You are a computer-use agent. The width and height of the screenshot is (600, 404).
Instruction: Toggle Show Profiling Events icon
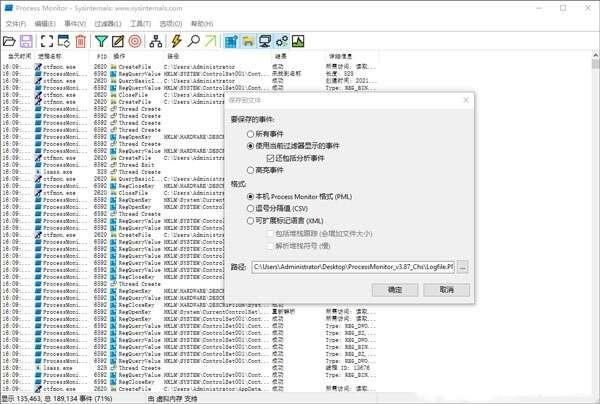298,41
